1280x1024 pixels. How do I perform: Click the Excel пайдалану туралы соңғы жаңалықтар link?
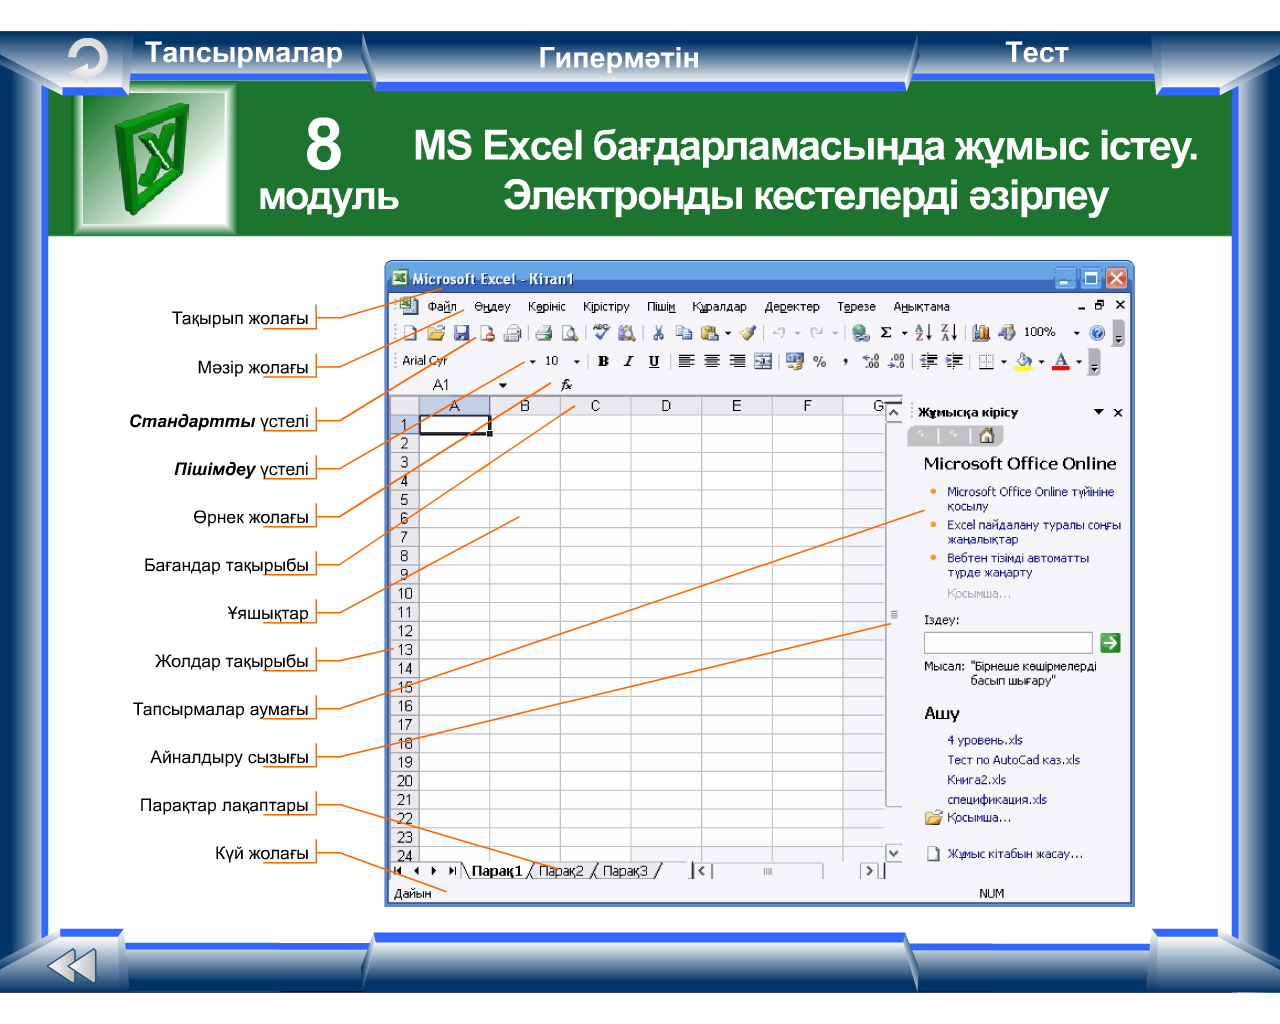point(1034,532)
